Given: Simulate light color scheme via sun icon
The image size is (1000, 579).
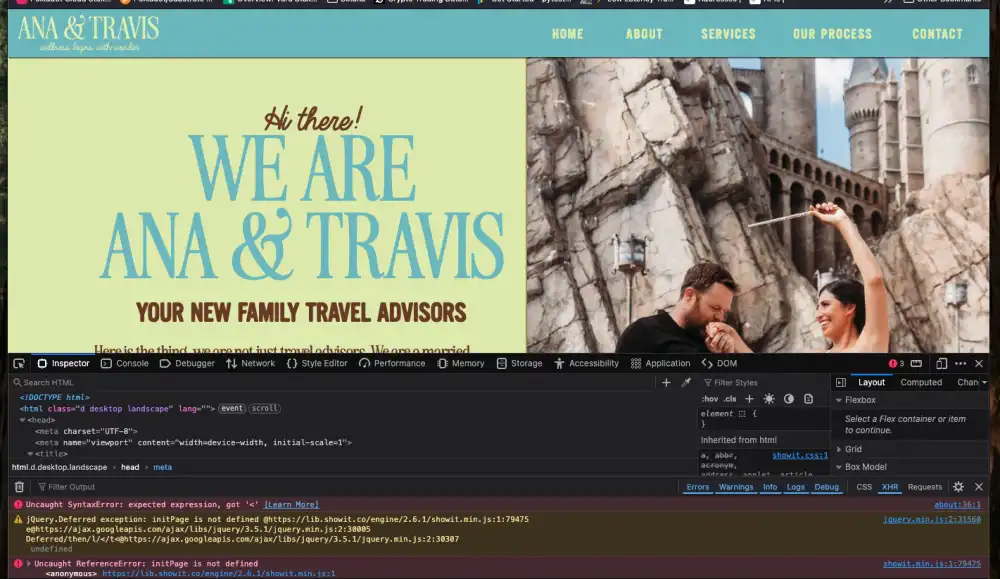Looking at the screenshot, I should point(769,397).
